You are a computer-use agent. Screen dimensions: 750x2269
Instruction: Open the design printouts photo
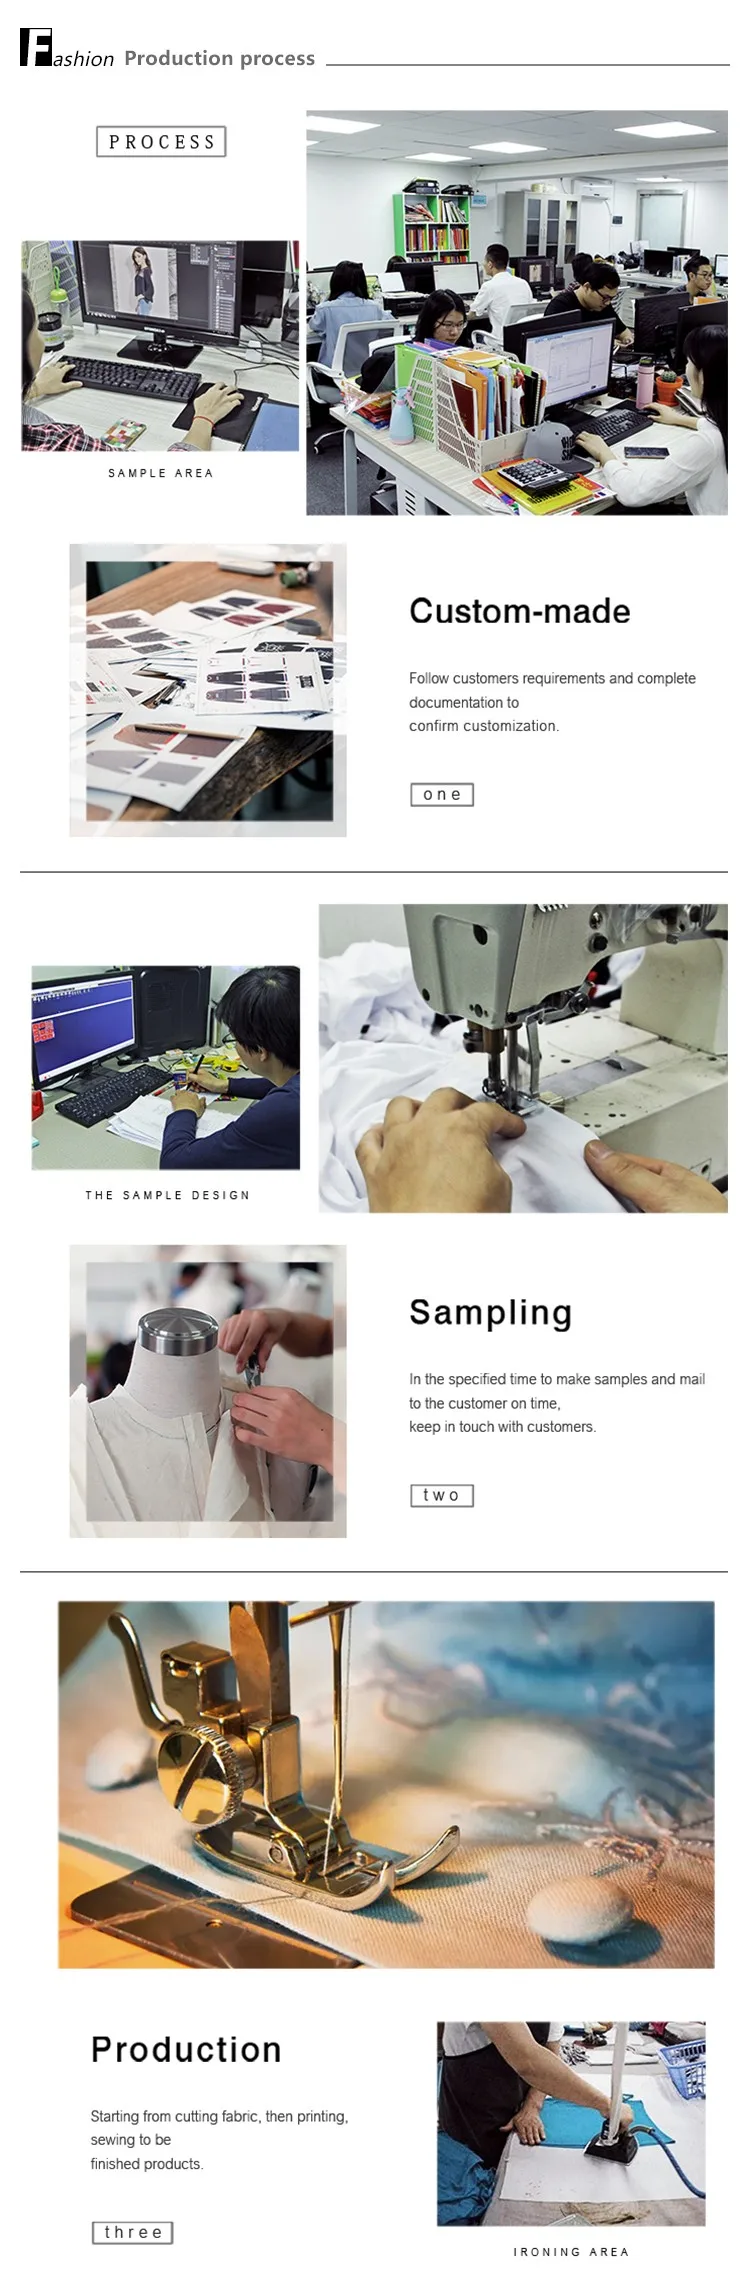click(208, 690)
